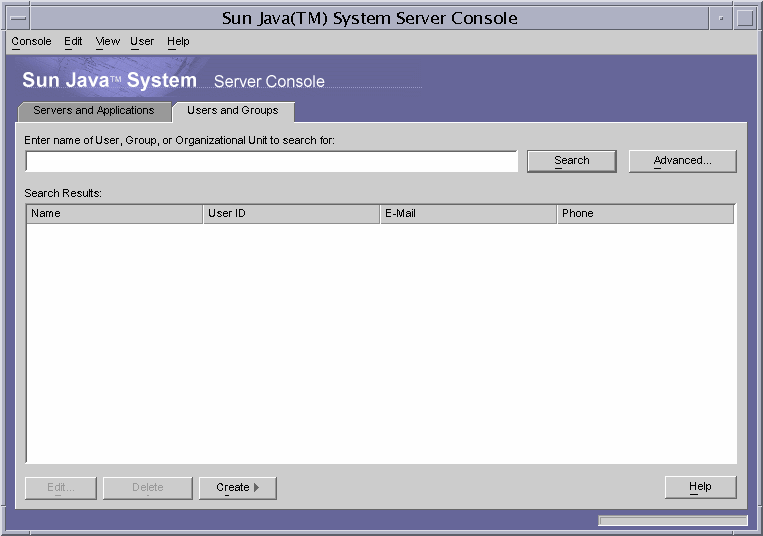
Task: Sort results by Name column header
Action: (x=114, y=214)
